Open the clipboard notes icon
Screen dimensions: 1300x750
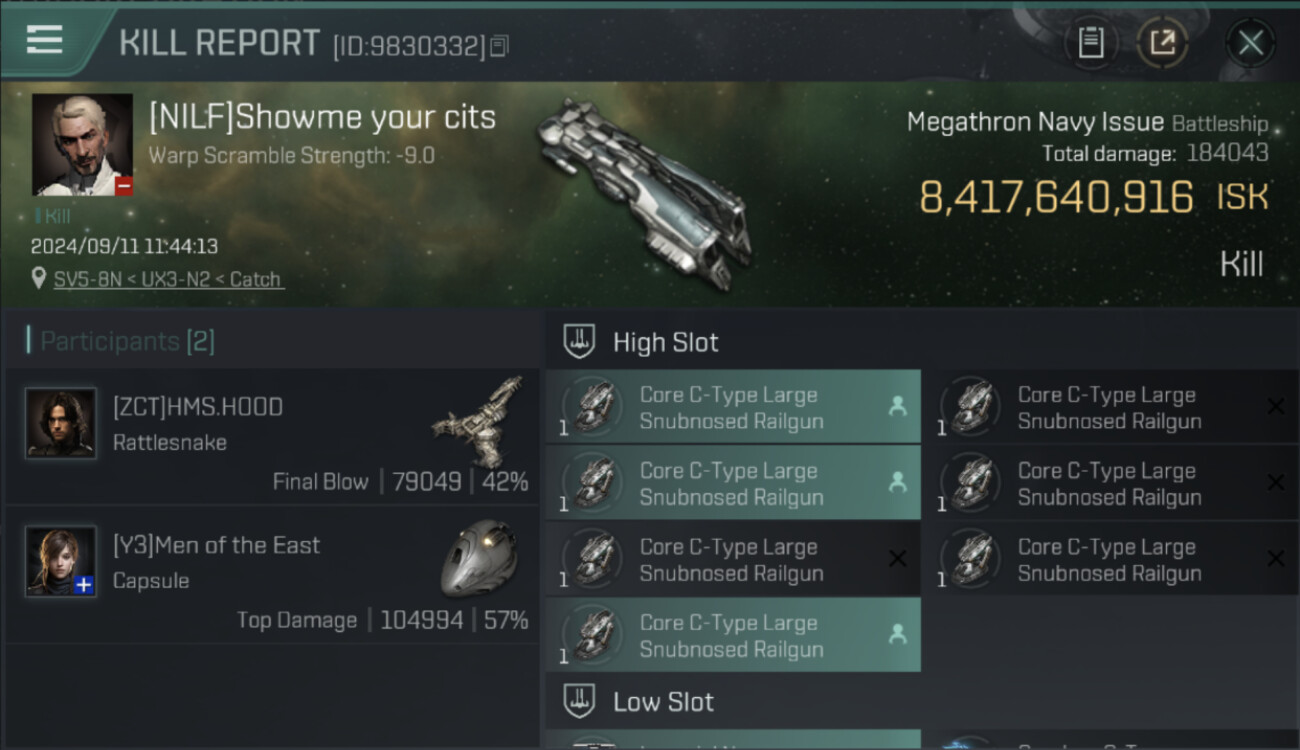[x=1090, y=42]
